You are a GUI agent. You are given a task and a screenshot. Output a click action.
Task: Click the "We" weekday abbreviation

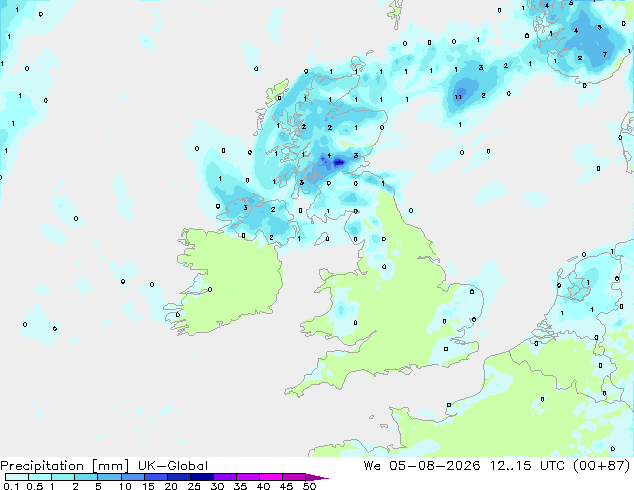372,465
